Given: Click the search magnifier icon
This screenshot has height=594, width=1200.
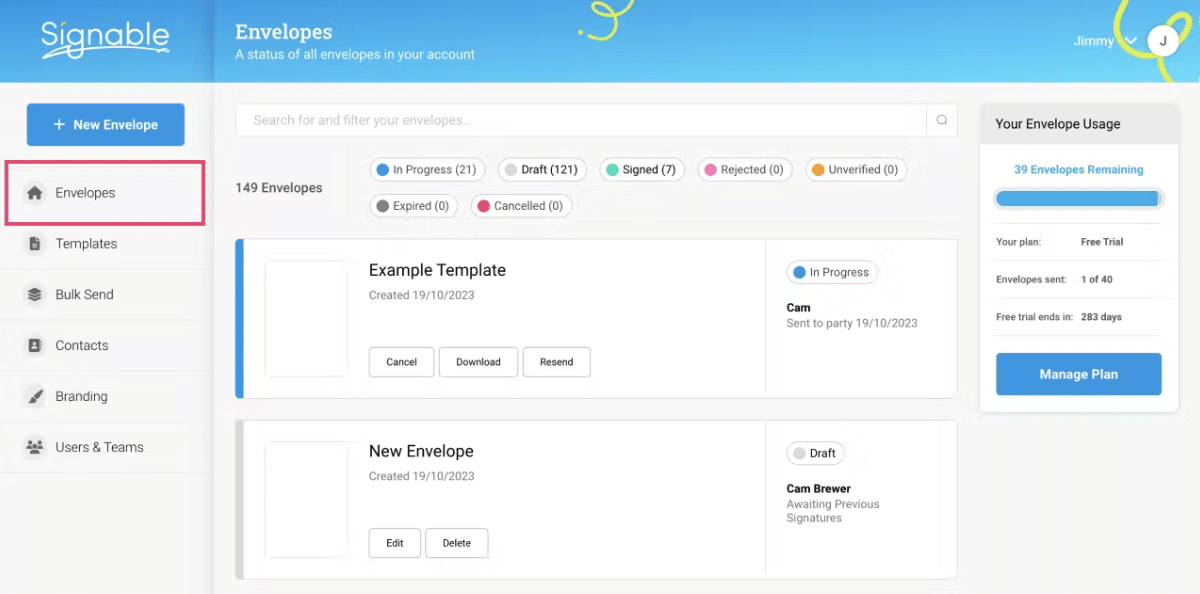Looking at the screenshot, I should 940,119.
